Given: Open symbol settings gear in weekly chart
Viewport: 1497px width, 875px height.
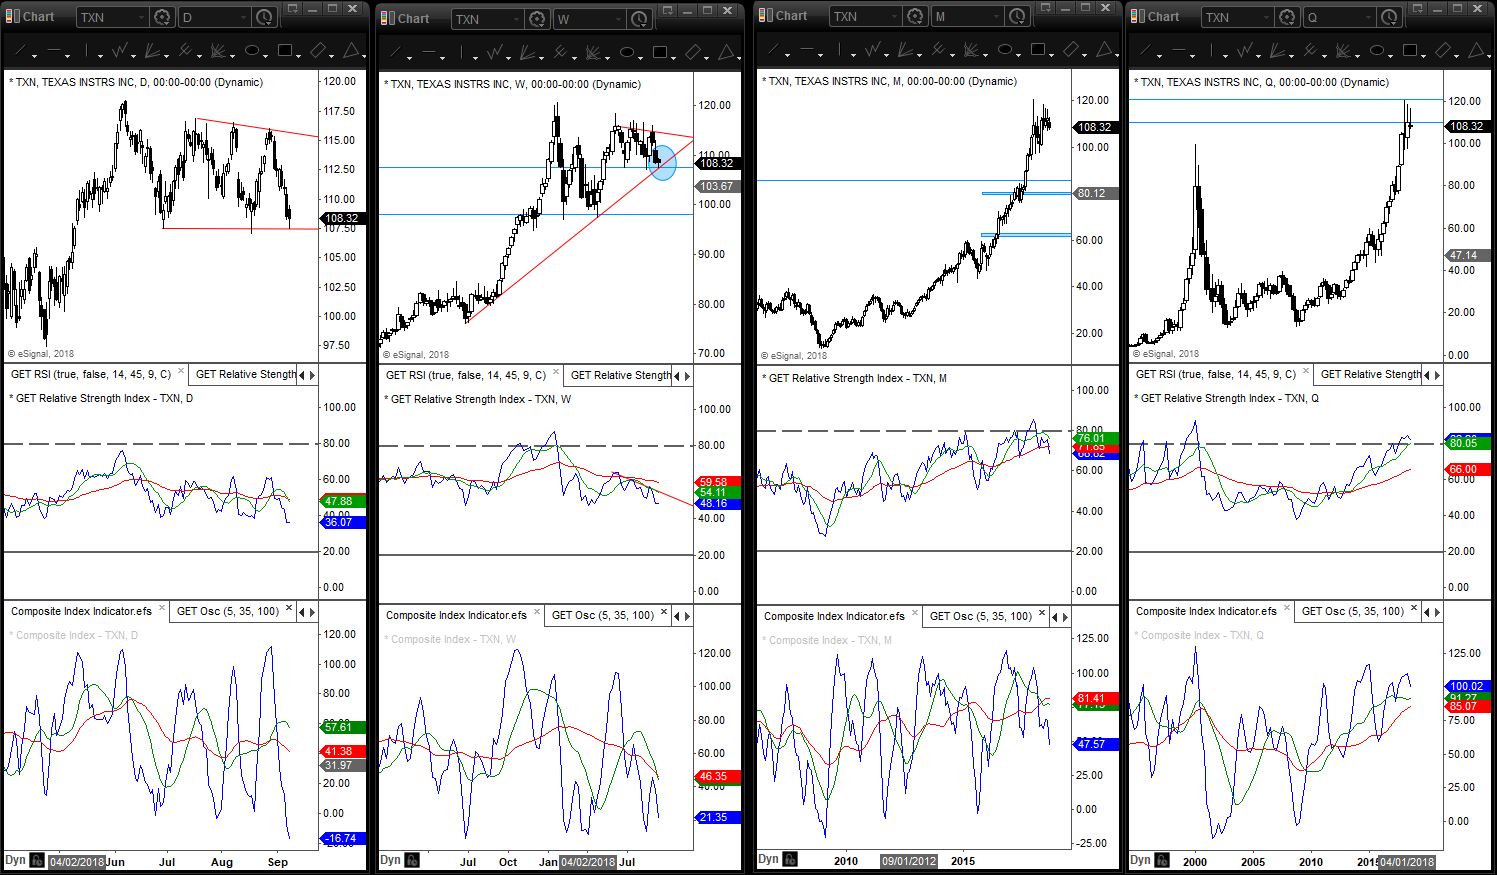Looking at the screenshot, I should click(537, 19).
